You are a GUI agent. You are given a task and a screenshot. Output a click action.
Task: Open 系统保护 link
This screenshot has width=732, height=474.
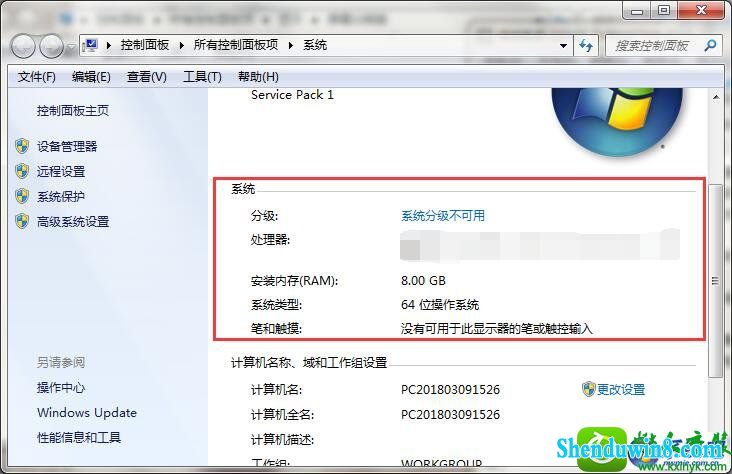pyautogui.click(x=61, y=196)
